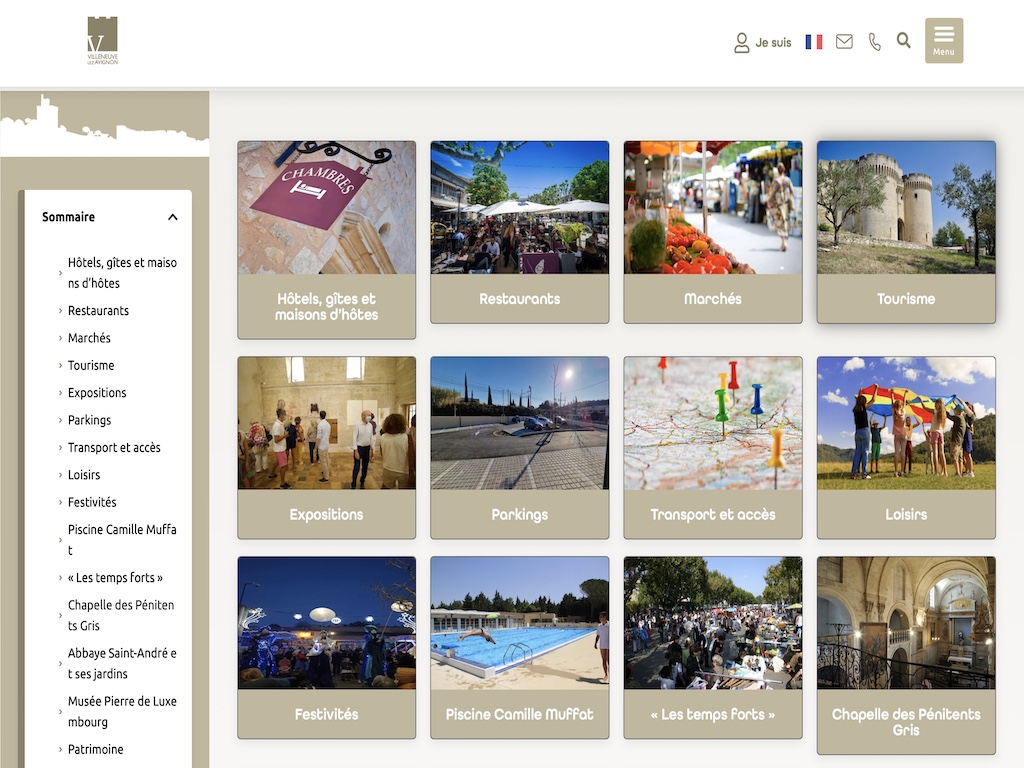Open the Restaurants tile label
The width and height of the screenshot is (1024, 768).
[519, 299]
